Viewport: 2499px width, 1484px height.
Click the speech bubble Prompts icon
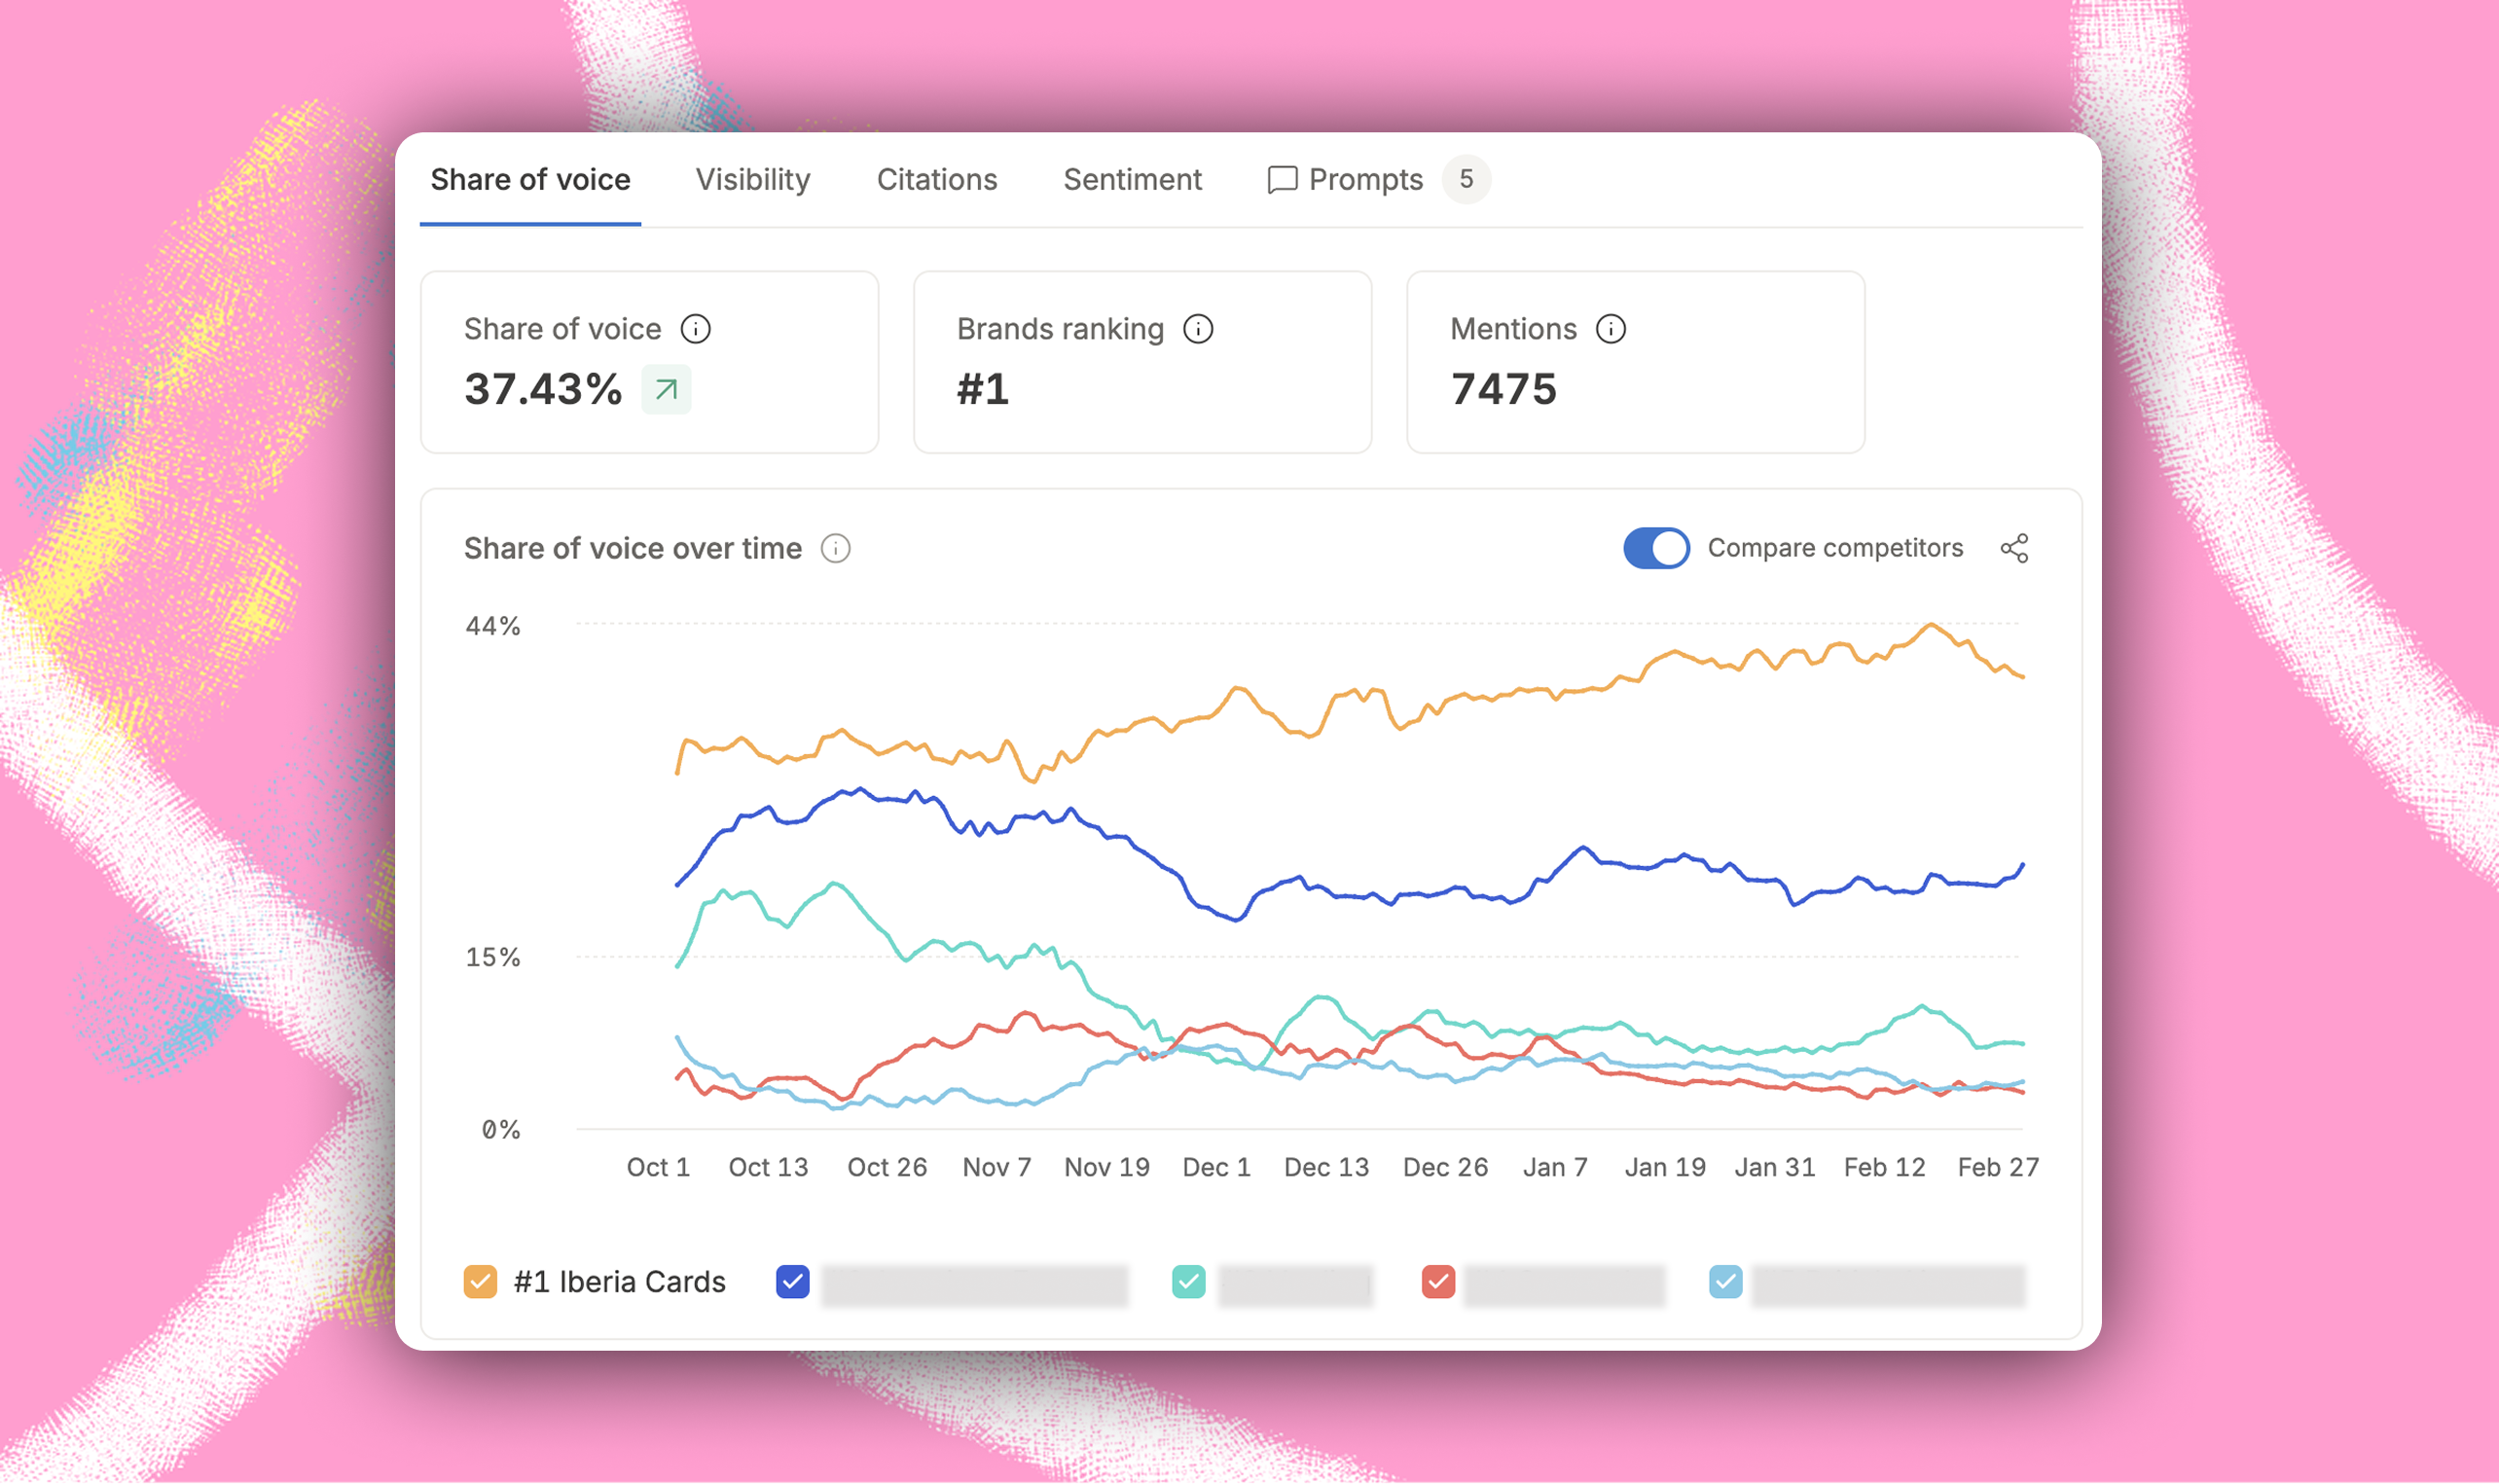point(1282,180)
